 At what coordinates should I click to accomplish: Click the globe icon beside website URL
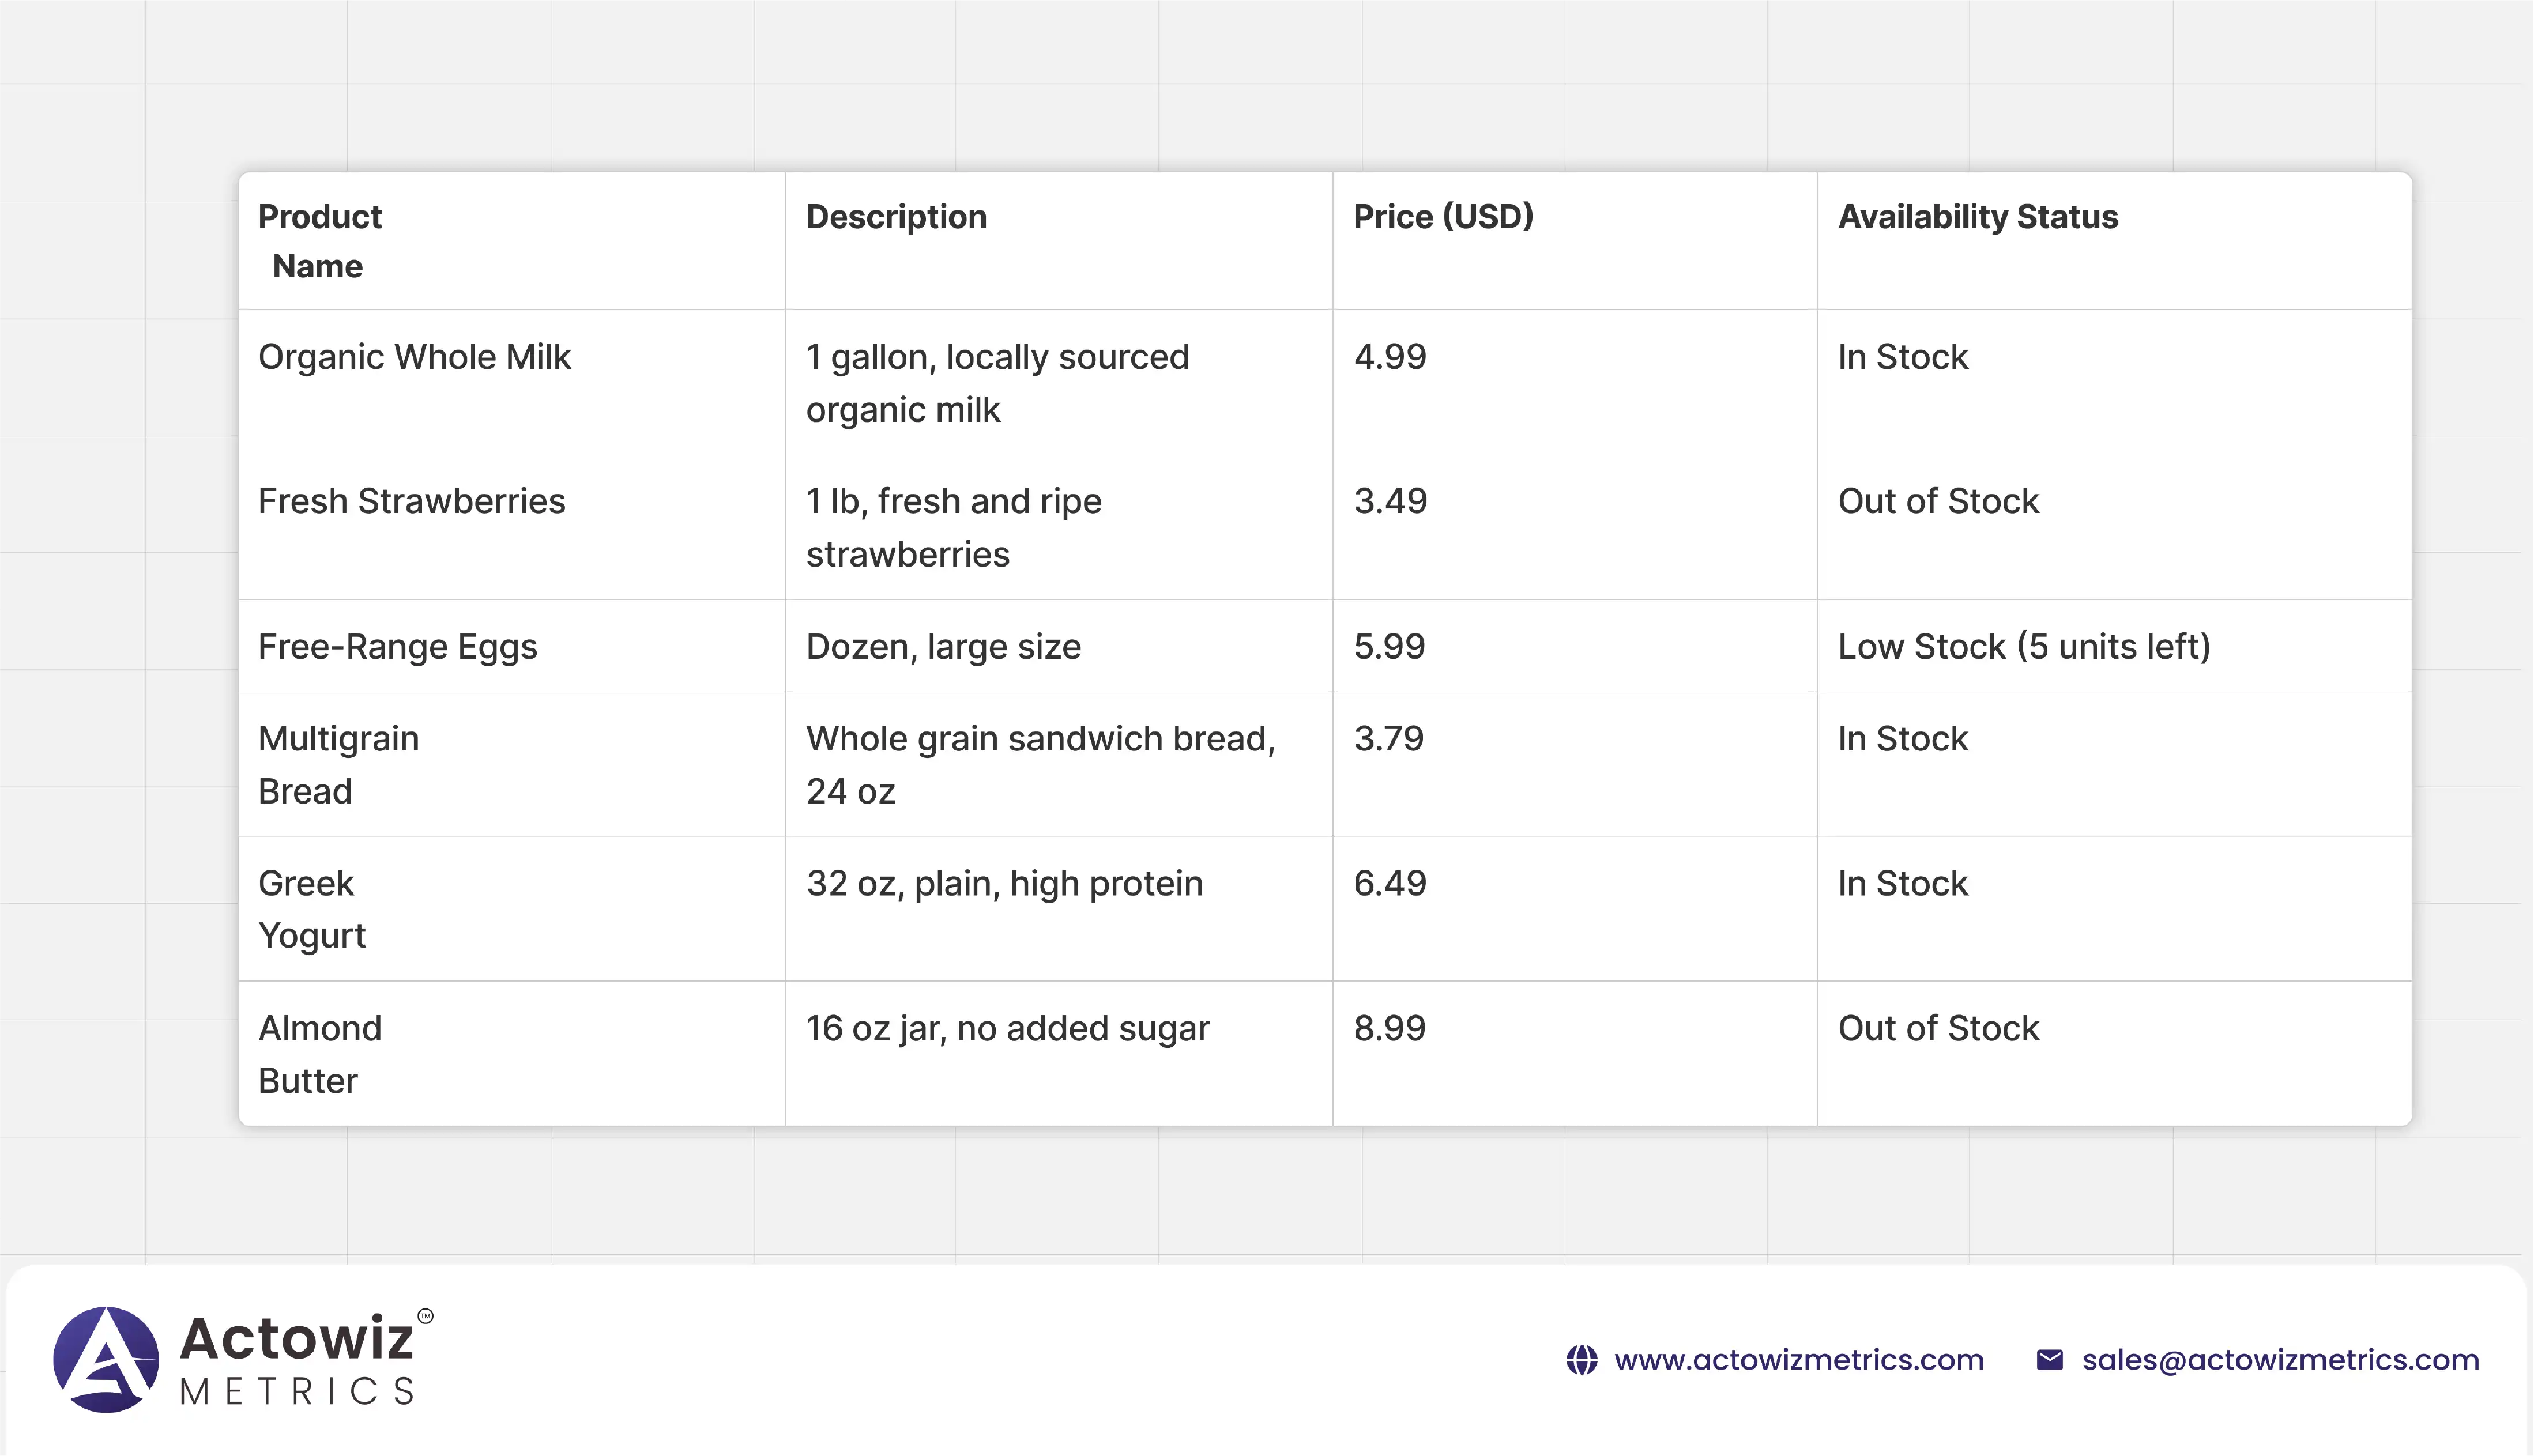click(1581, 1360)
